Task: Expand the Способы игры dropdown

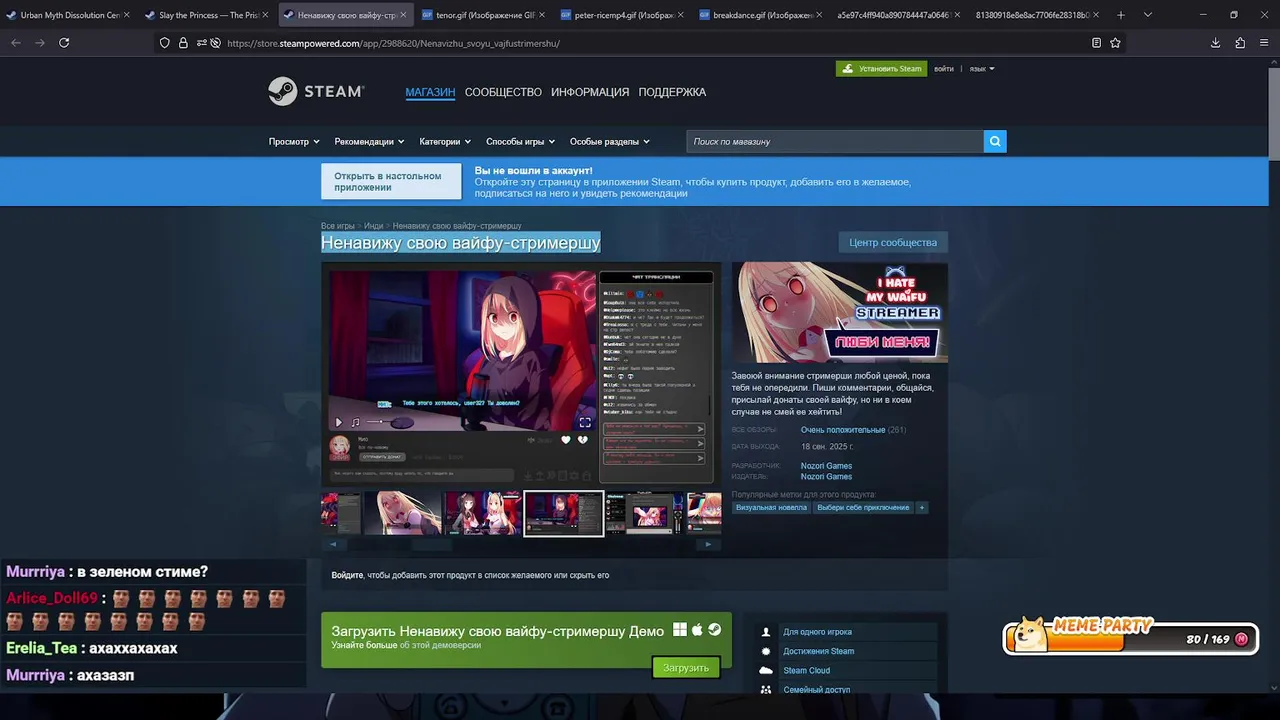Action: click(x=521, y=141)
